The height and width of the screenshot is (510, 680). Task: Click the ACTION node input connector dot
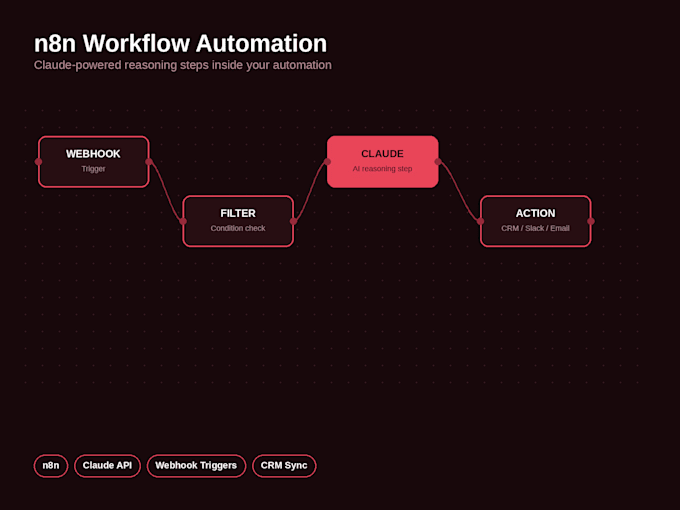click(481, 221)
